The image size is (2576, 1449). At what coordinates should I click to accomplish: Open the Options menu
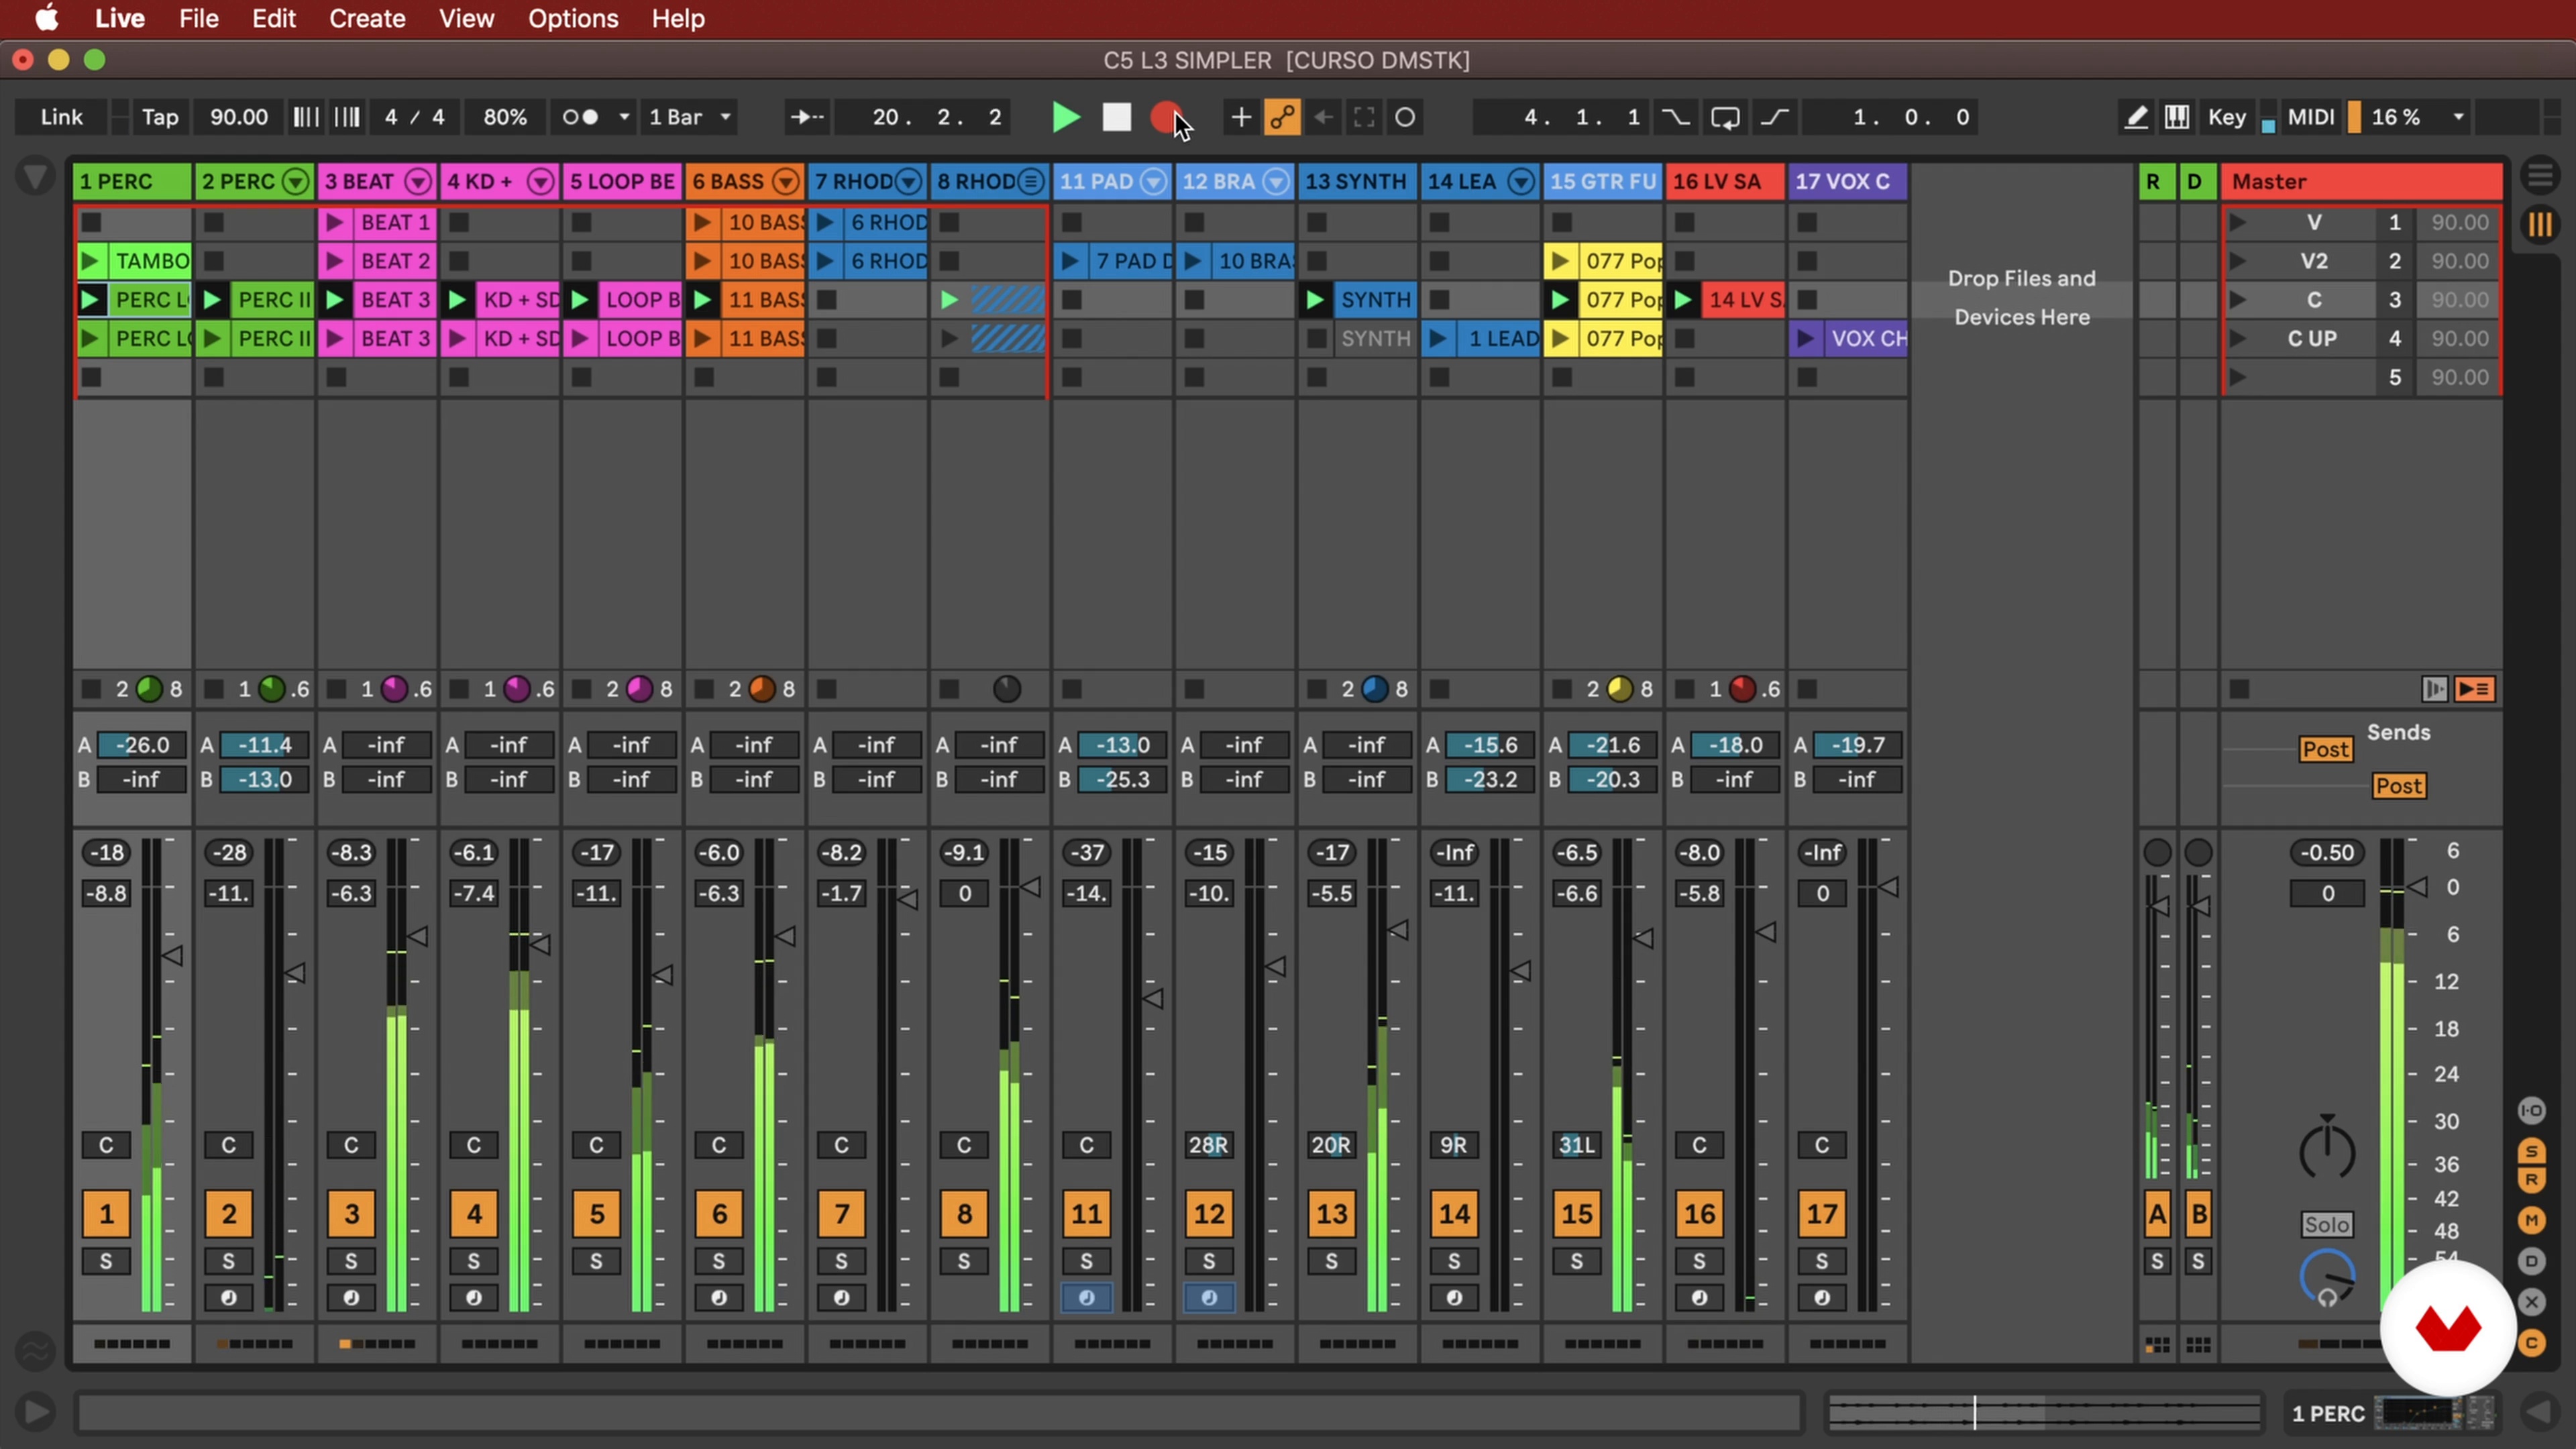pos(573,18)
